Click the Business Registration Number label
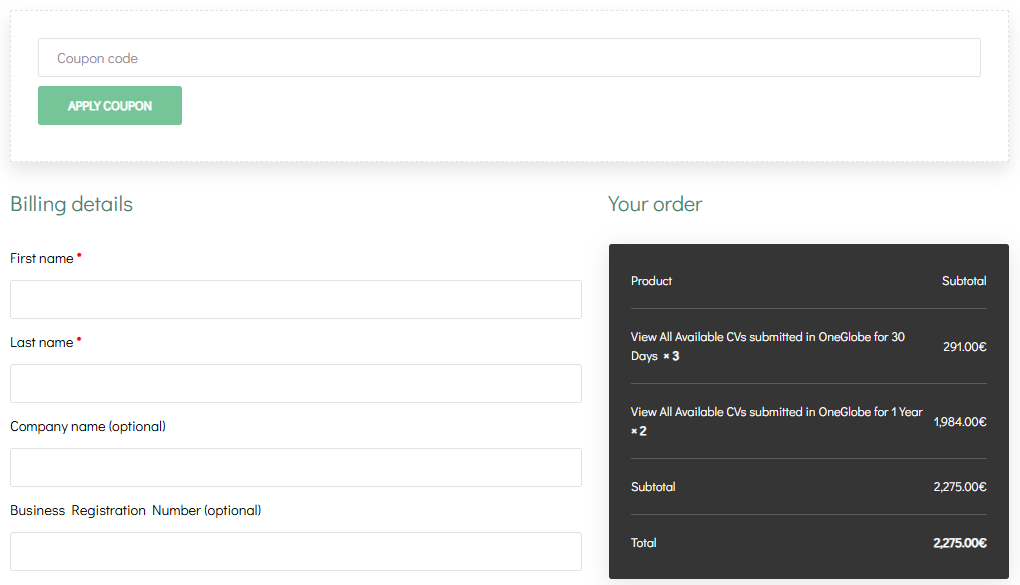The width and height of the screenshot is (1020, 585). coord(135,510)
